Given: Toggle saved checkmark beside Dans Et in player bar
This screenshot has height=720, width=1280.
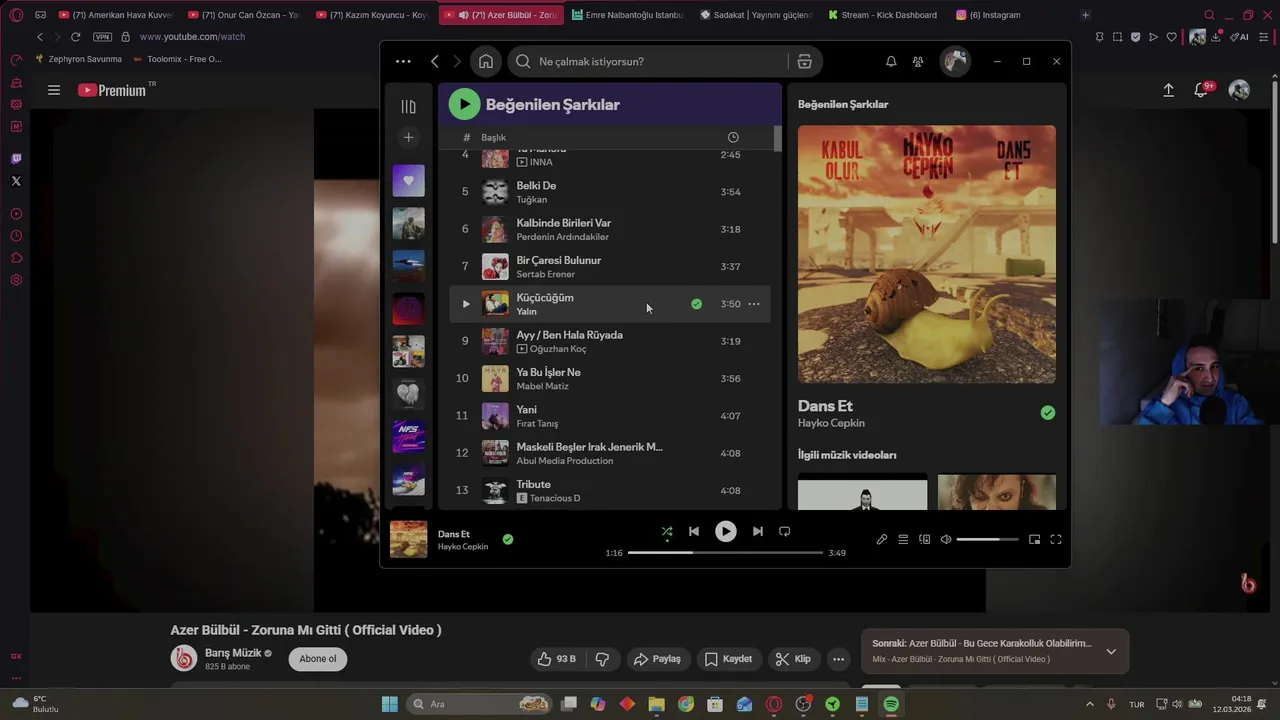Looking at the screenshot, I should click(x=508, y=539).
